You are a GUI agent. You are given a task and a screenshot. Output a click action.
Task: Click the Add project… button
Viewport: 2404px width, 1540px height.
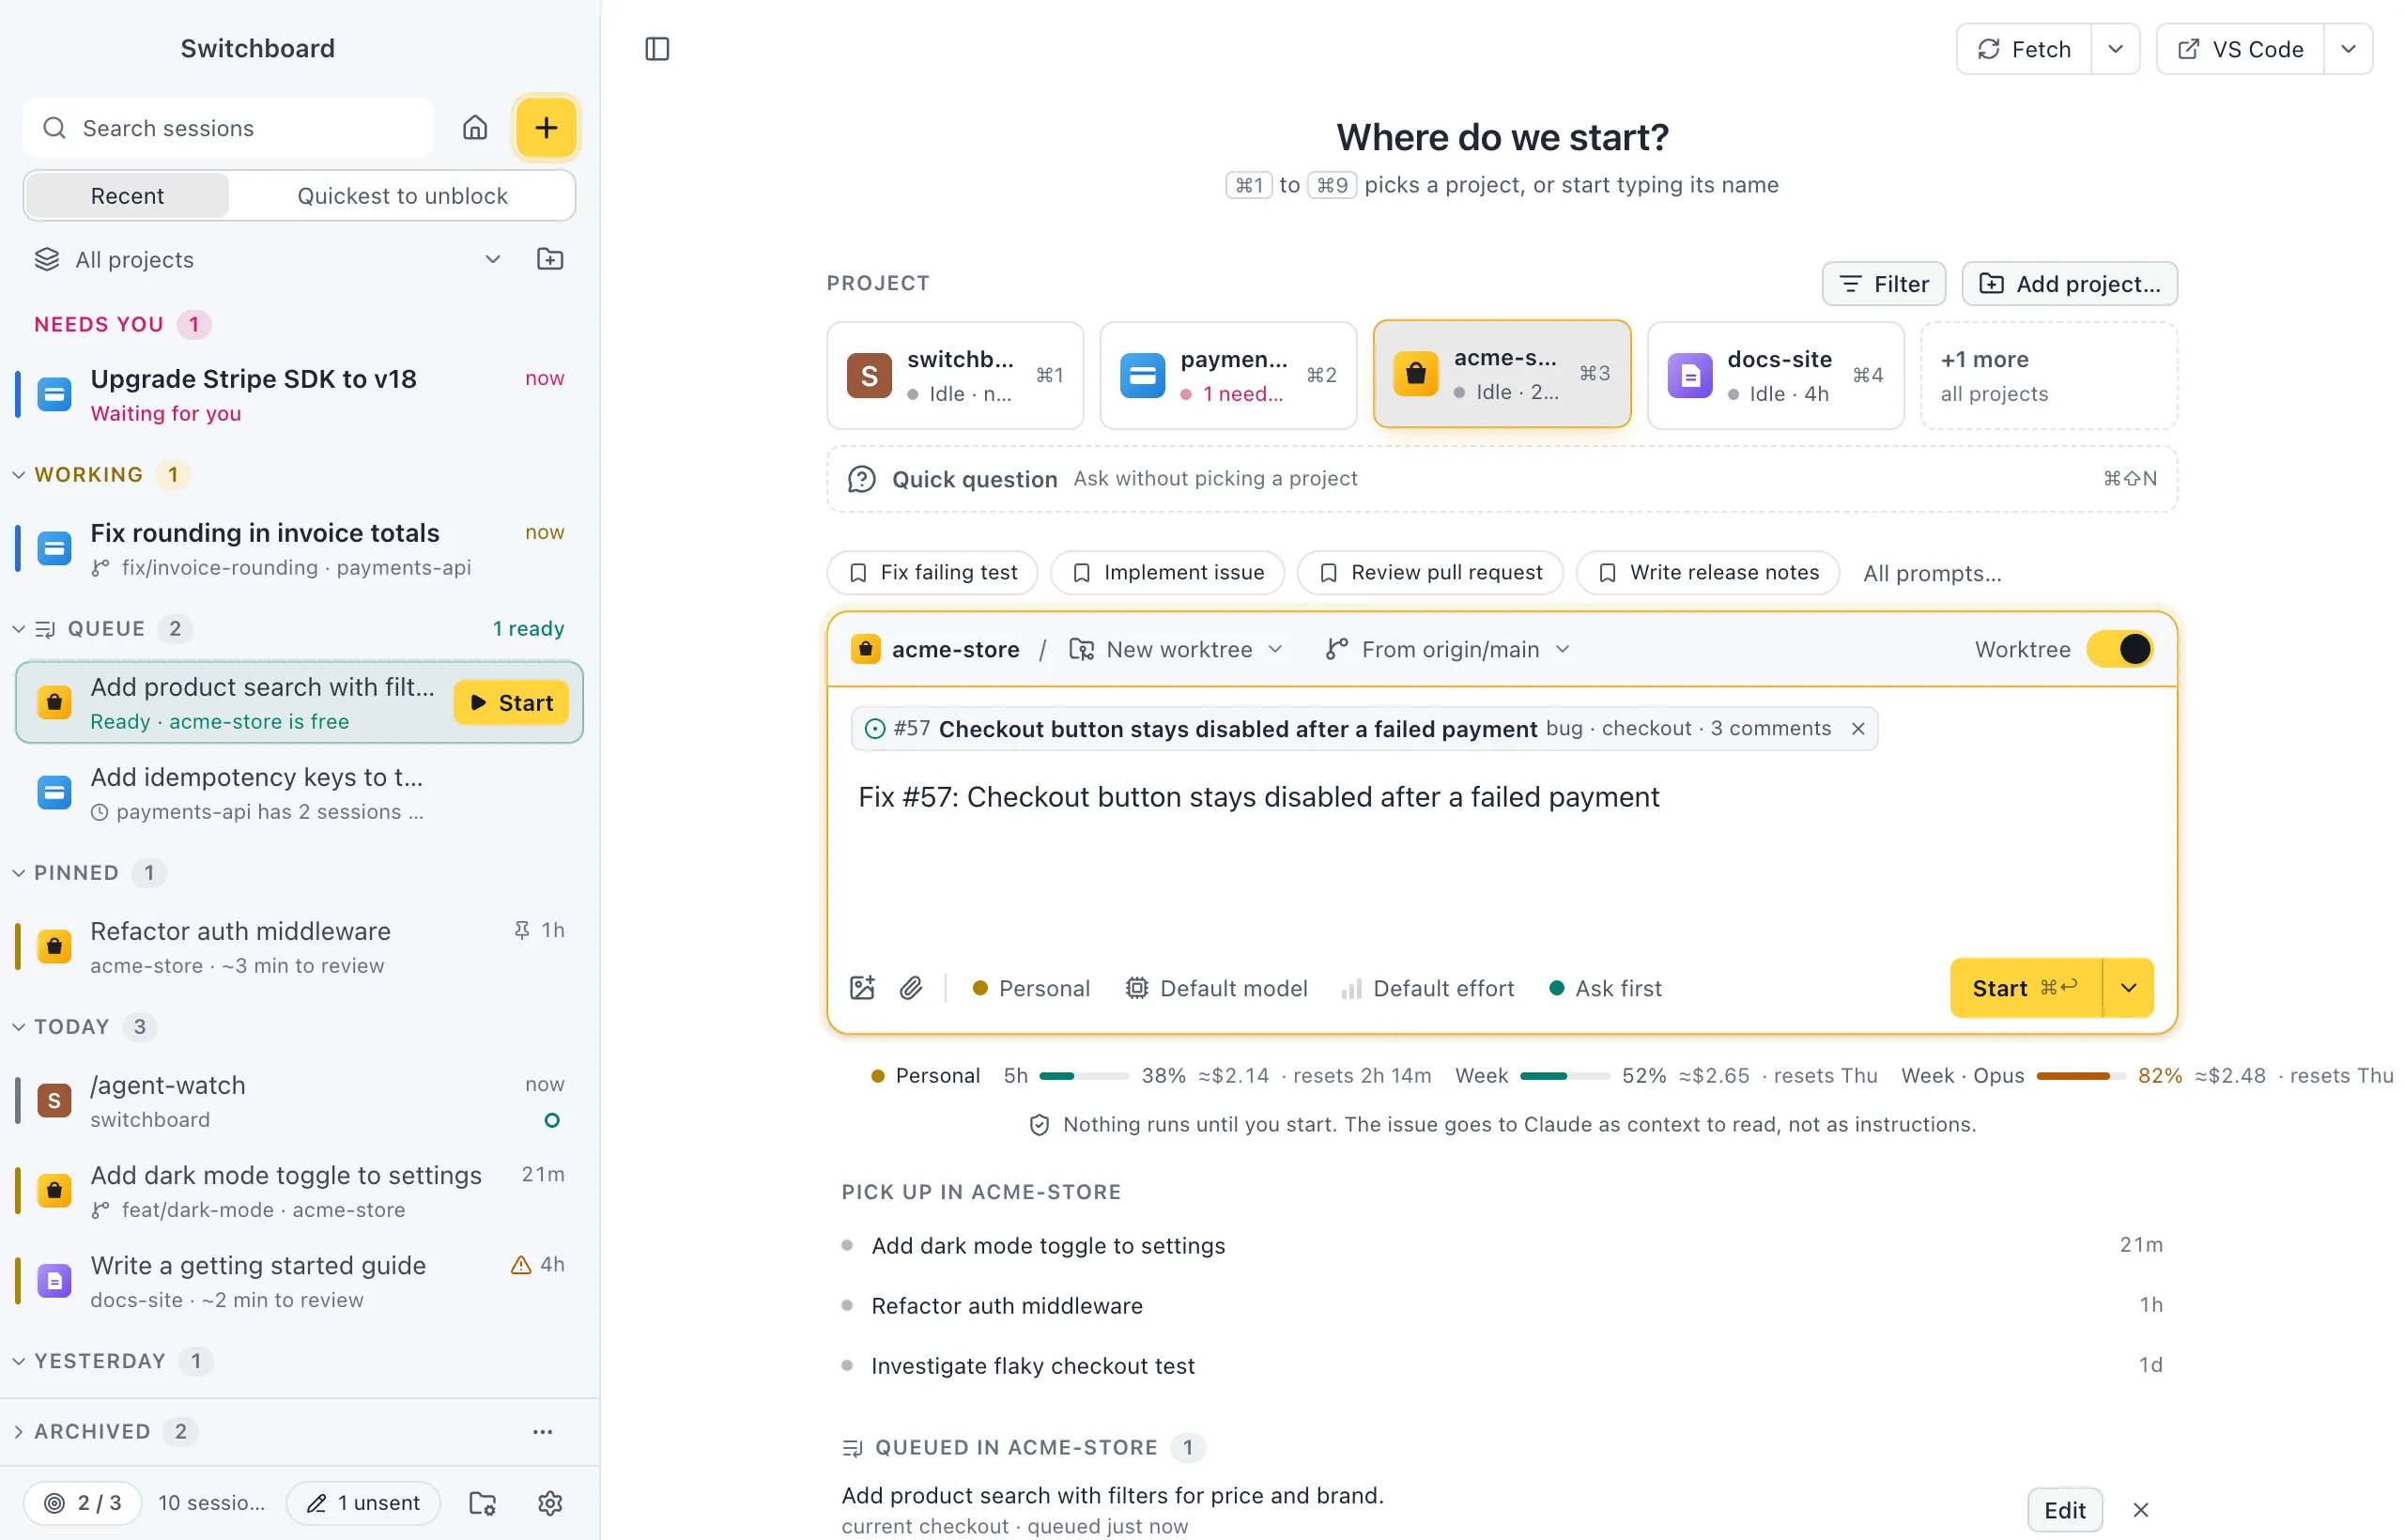2069,284
